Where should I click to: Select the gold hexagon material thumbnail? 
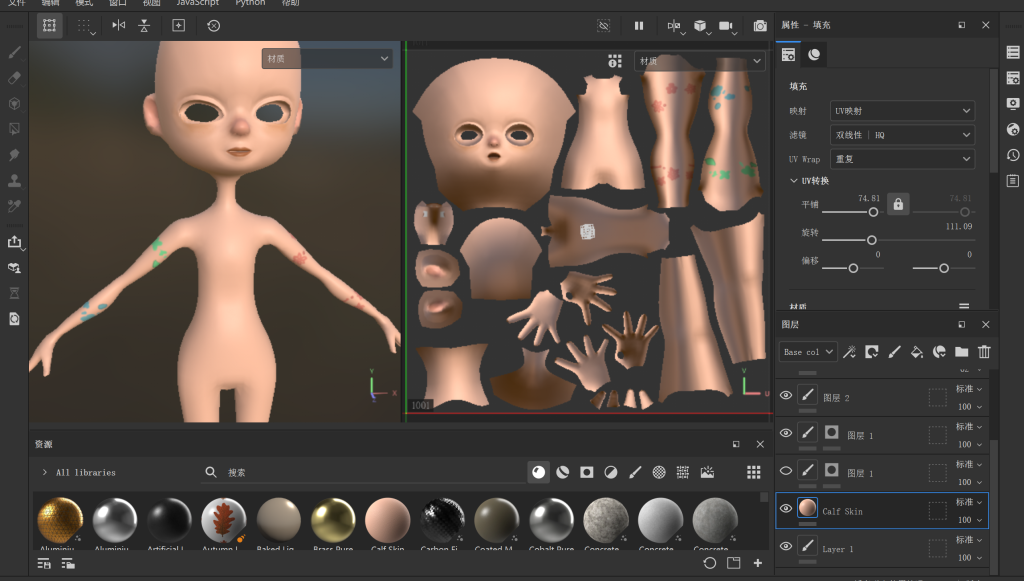click(60, 520)
